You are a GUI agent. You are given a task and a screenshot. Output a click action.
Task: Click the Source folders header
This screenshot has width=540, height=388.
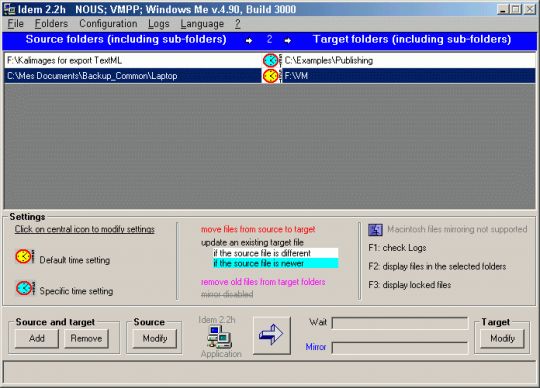point(126,39)
